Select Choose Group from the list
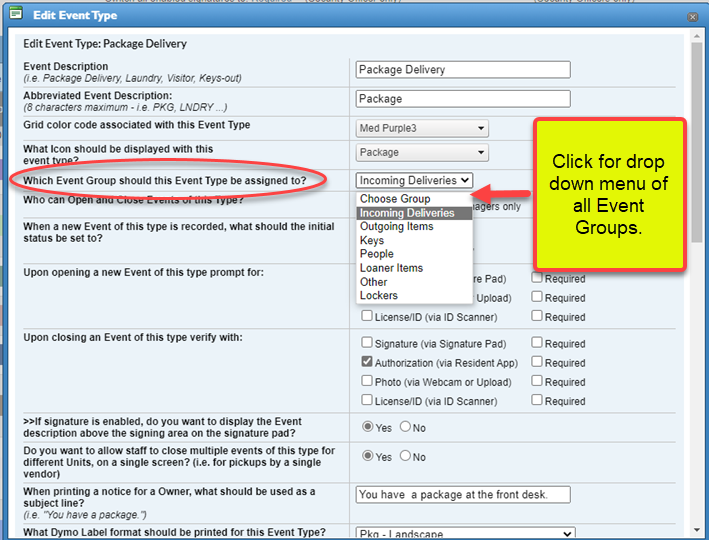 tap(414, 199)
